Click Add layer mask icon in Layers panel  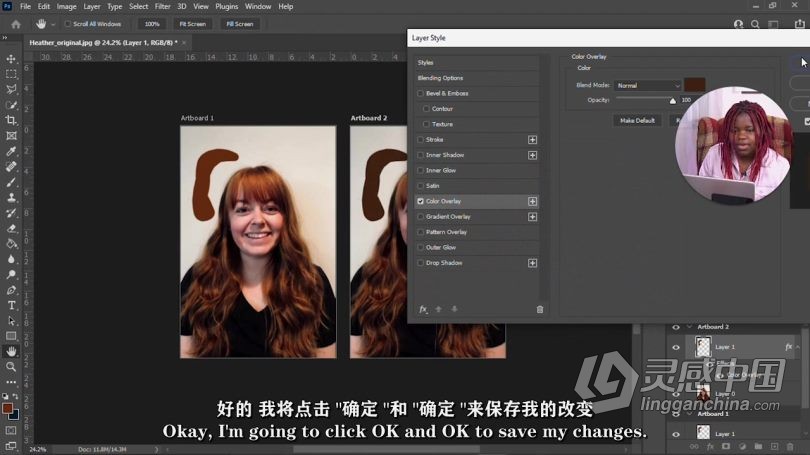pyautogui.click(x=726, y=446)
